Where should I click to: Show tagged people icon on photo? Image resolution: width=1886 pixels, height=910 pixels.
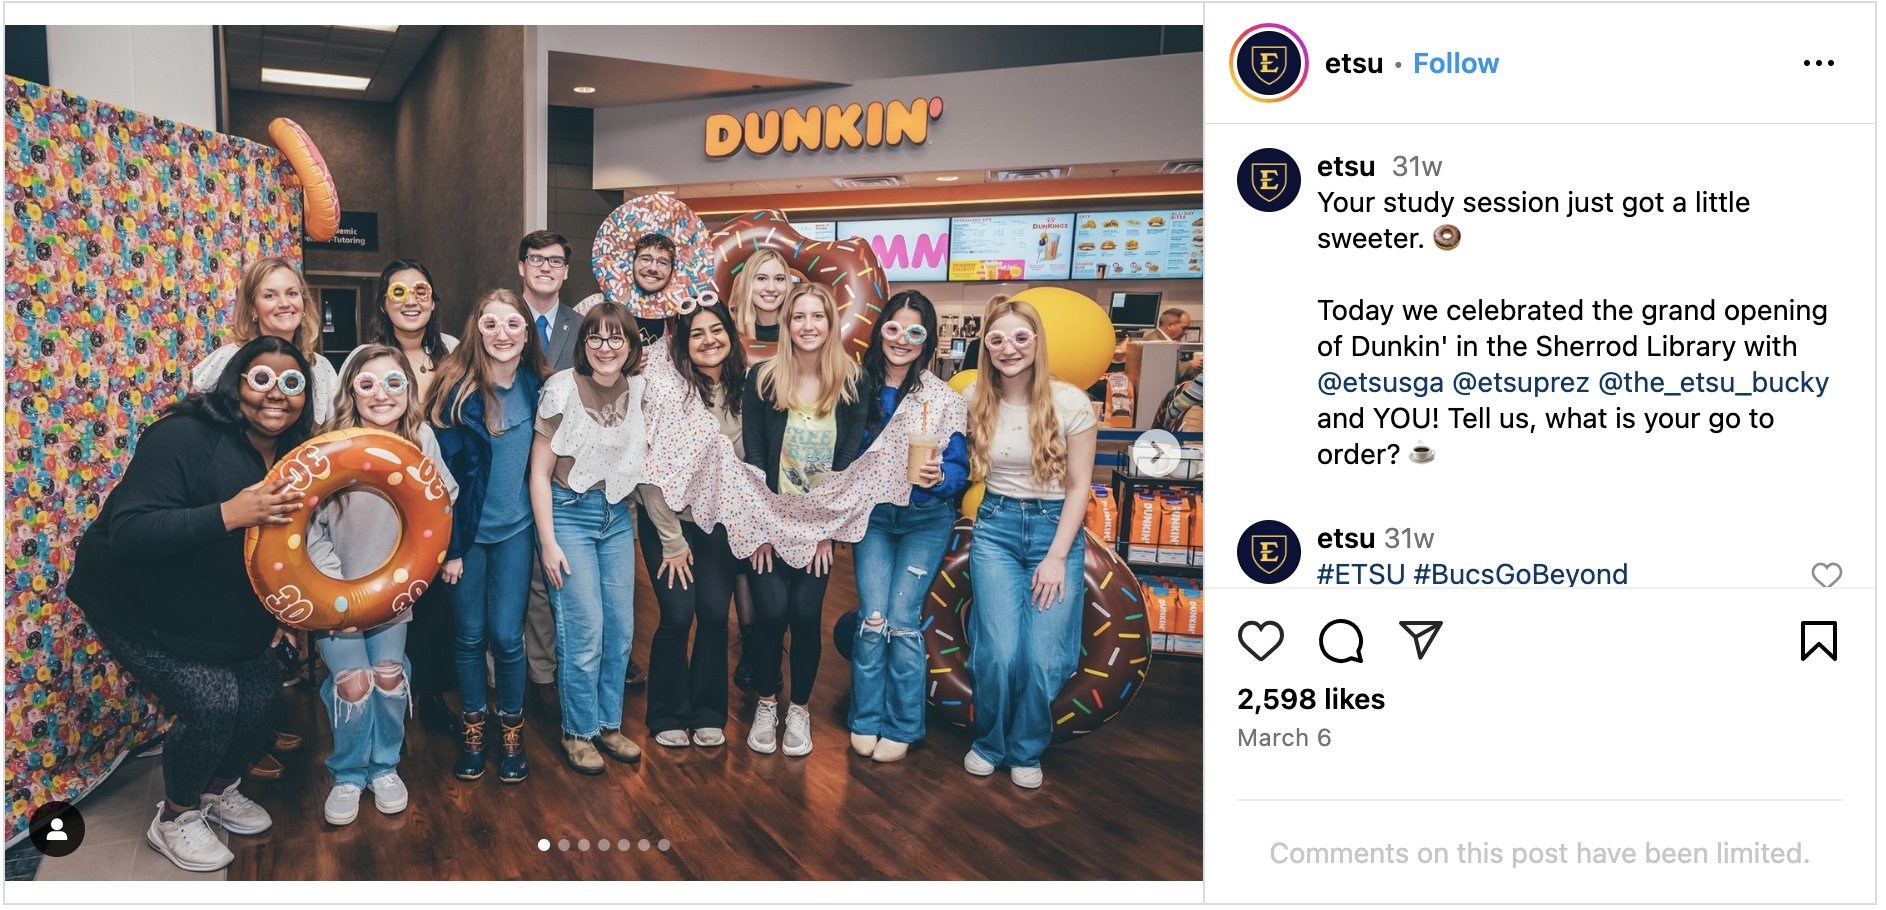pos(57,829)
